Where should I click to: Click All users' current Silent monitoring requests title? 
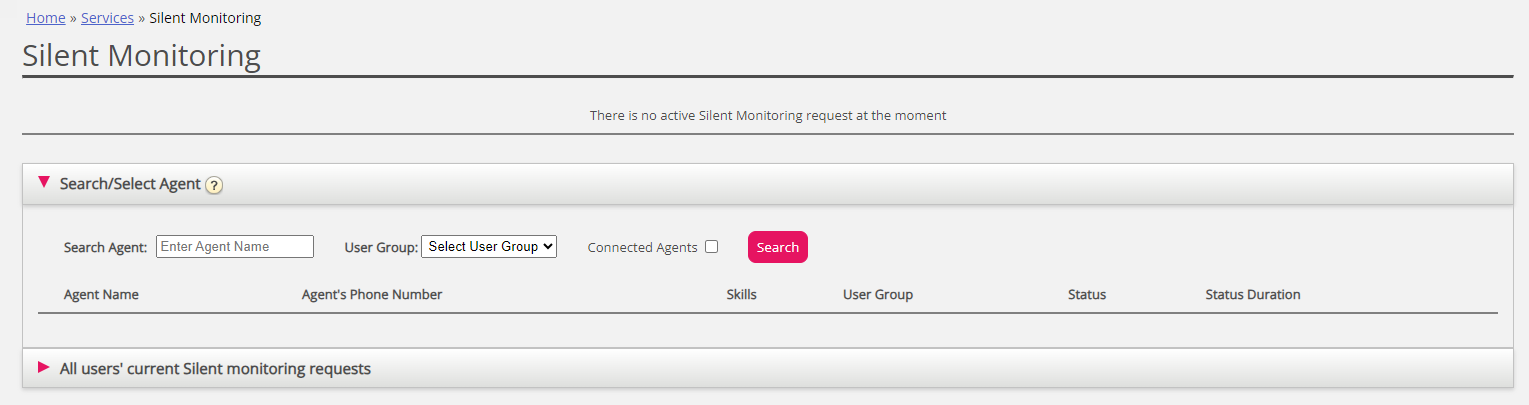coord(215,369)
